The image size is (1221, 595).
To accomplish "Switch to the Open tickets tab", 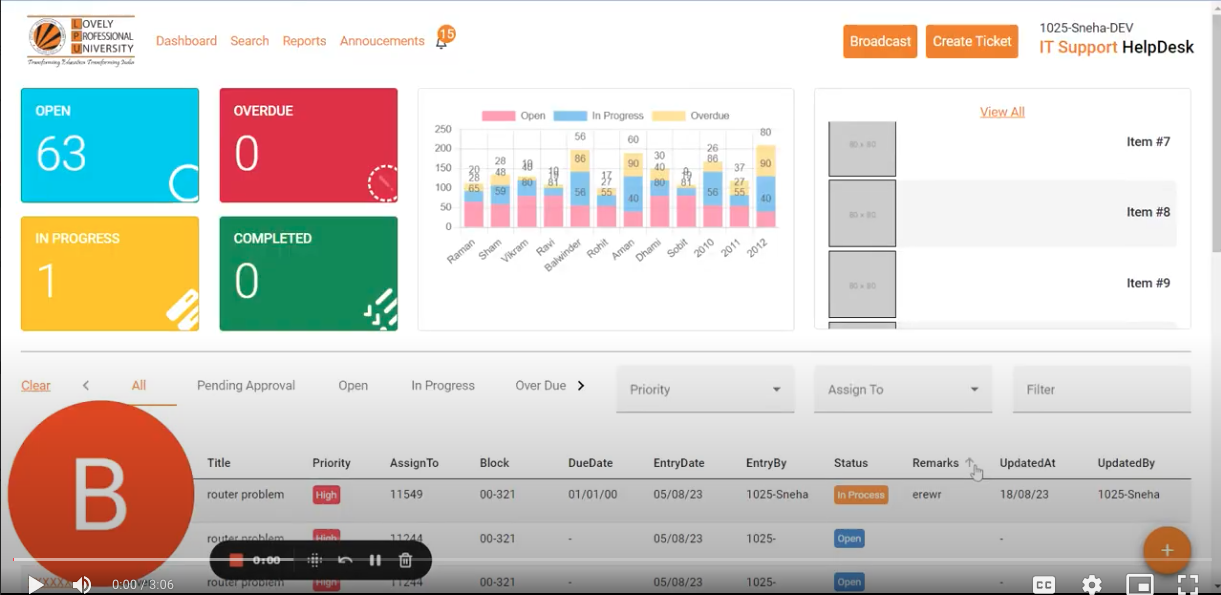I will [x=353, y=385].
